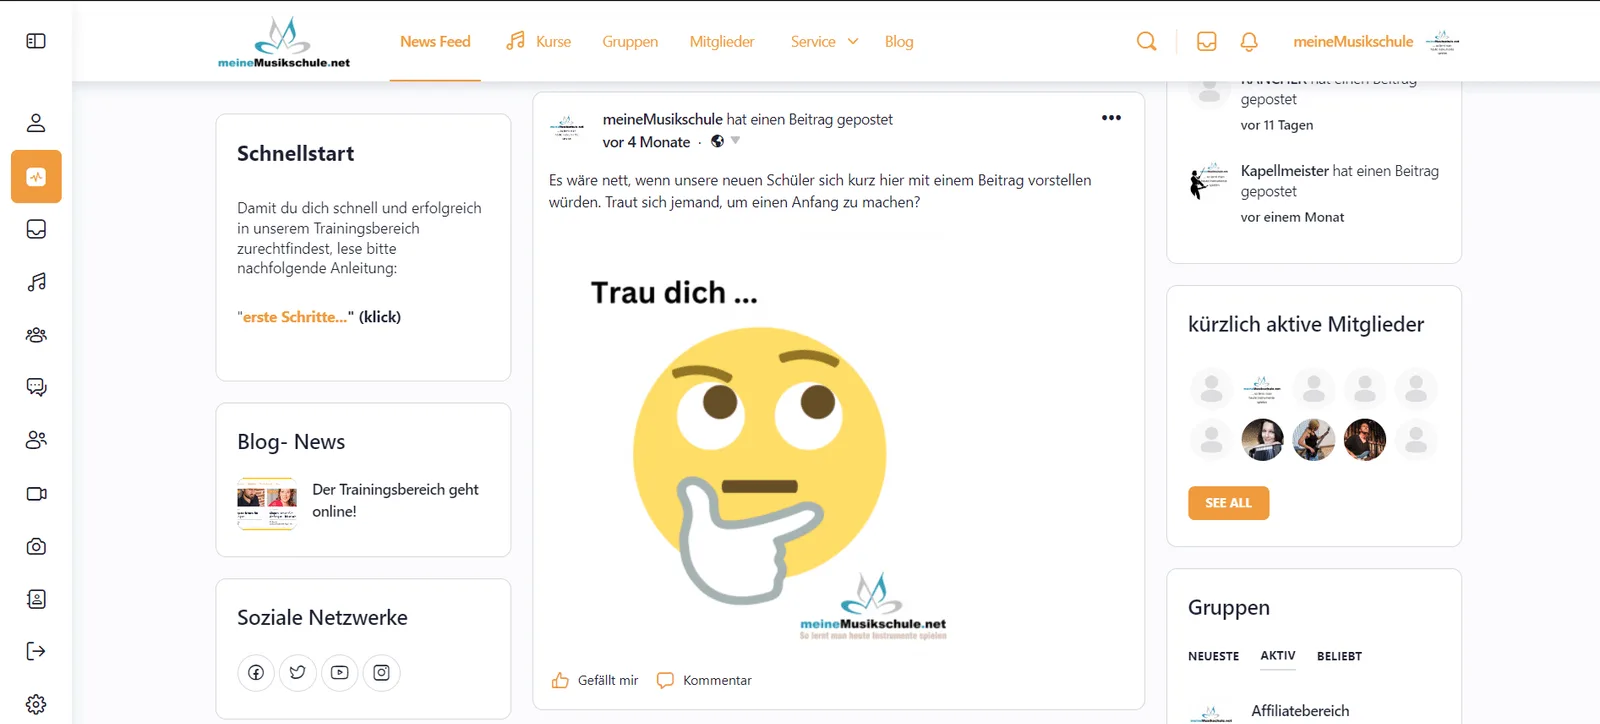Open the blog news thumbnail image
Viewport: 1600px width, 724px height.
click(x=267, y=503)
